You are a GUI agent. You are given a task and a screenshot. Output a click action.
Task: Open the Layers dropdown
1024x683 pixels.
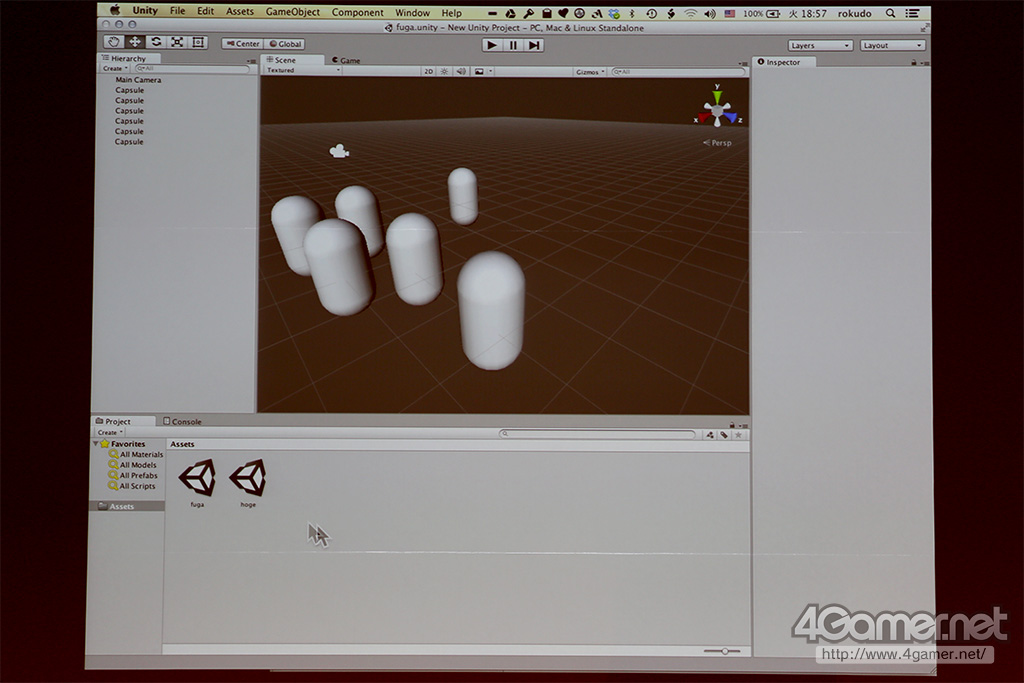tap(819, 45)
